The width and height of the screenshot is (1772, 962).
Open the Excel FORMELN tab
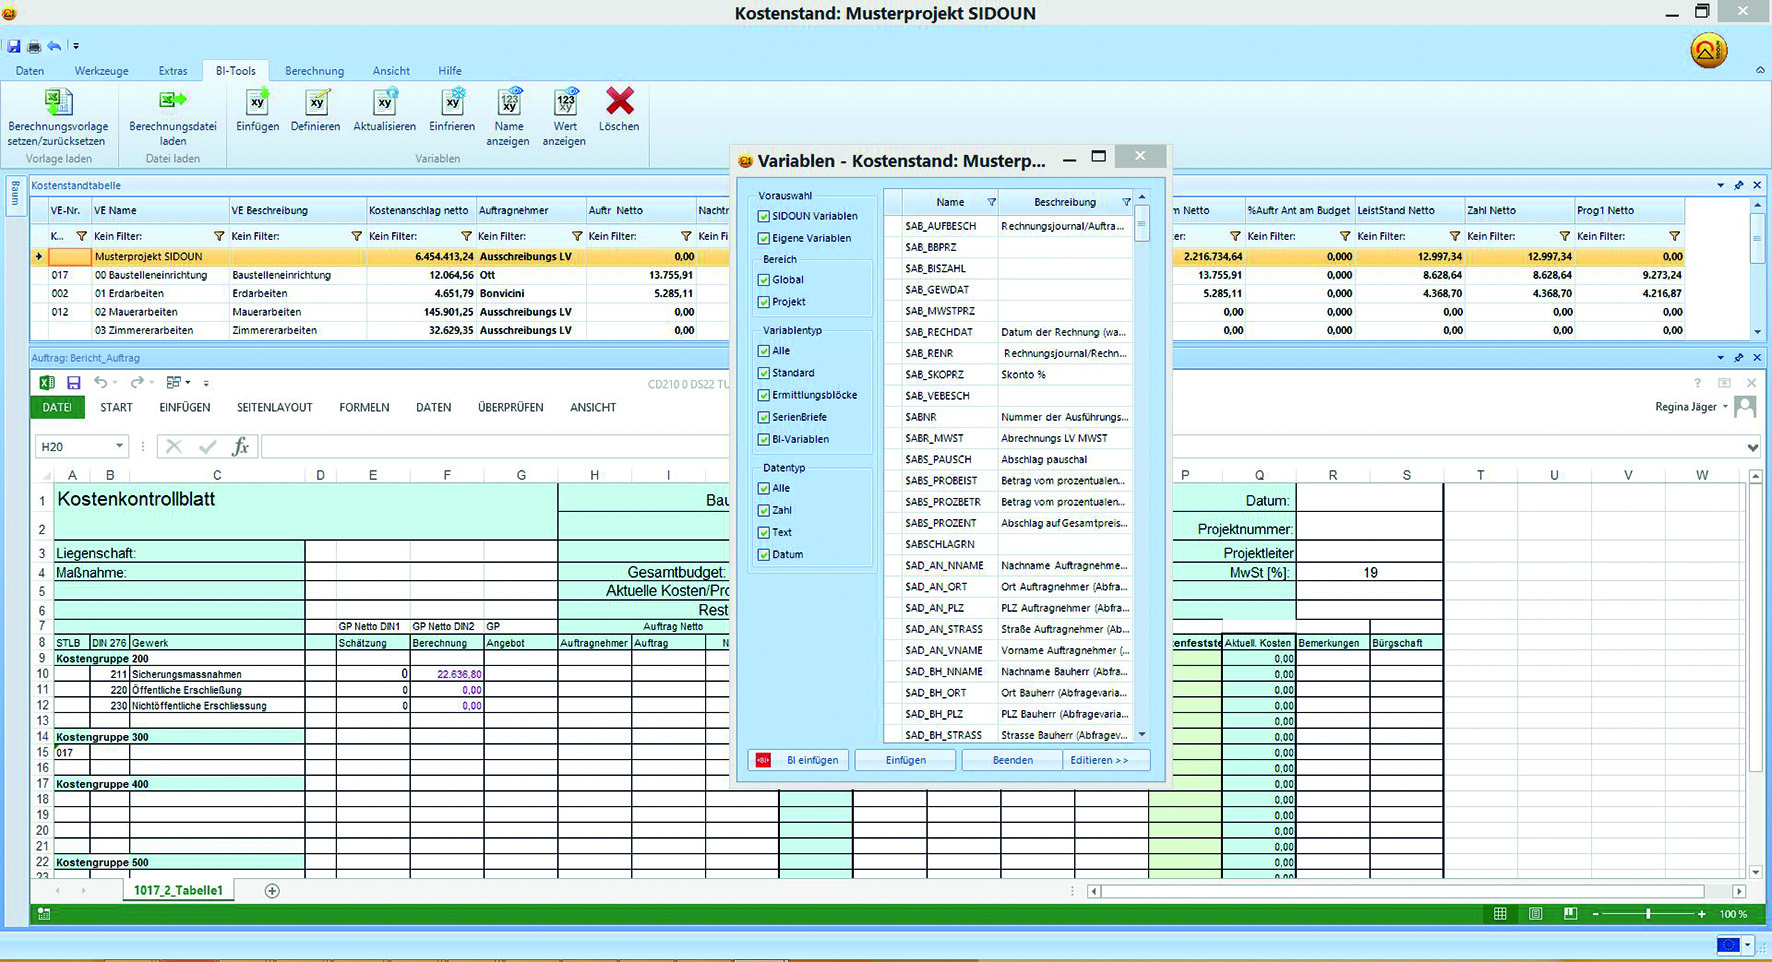tap(364, 407)
